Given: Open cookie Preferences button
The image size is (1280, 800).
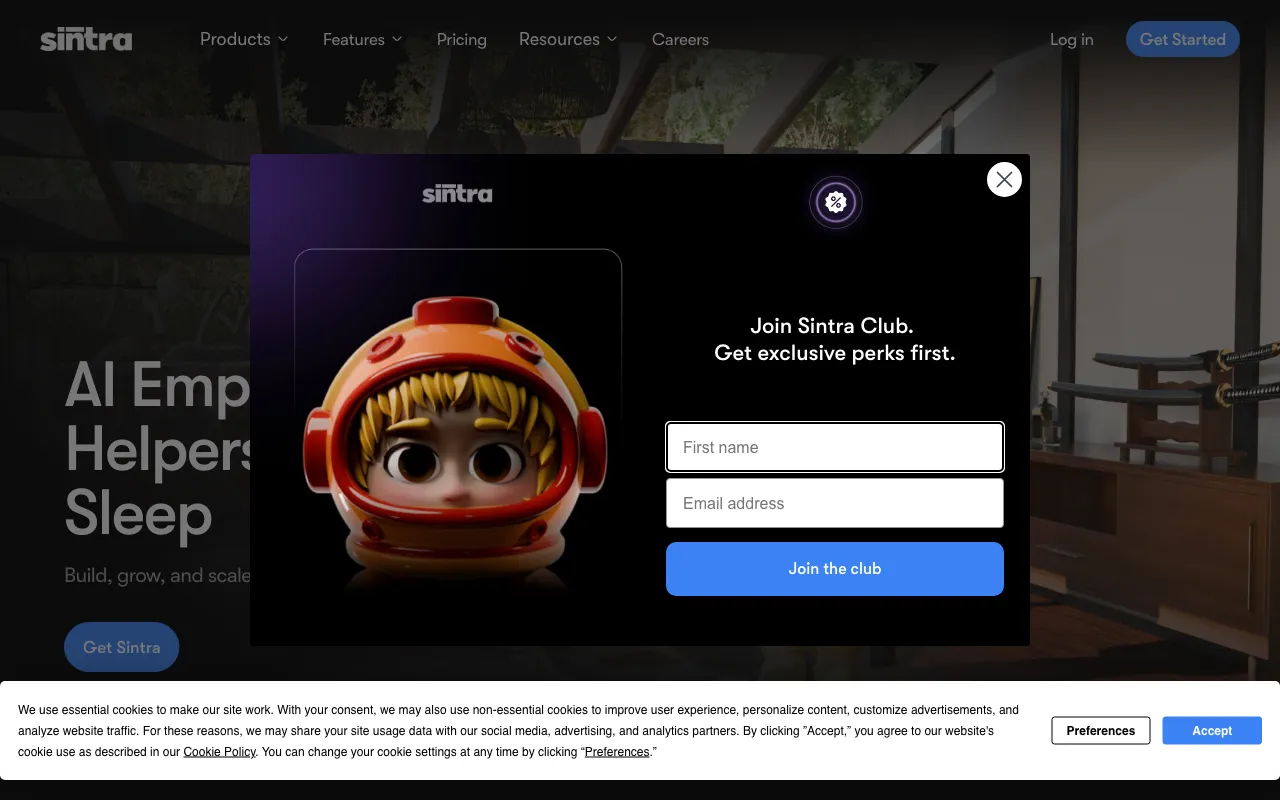Looking at the screenshot, I should tap(1101, 731).
